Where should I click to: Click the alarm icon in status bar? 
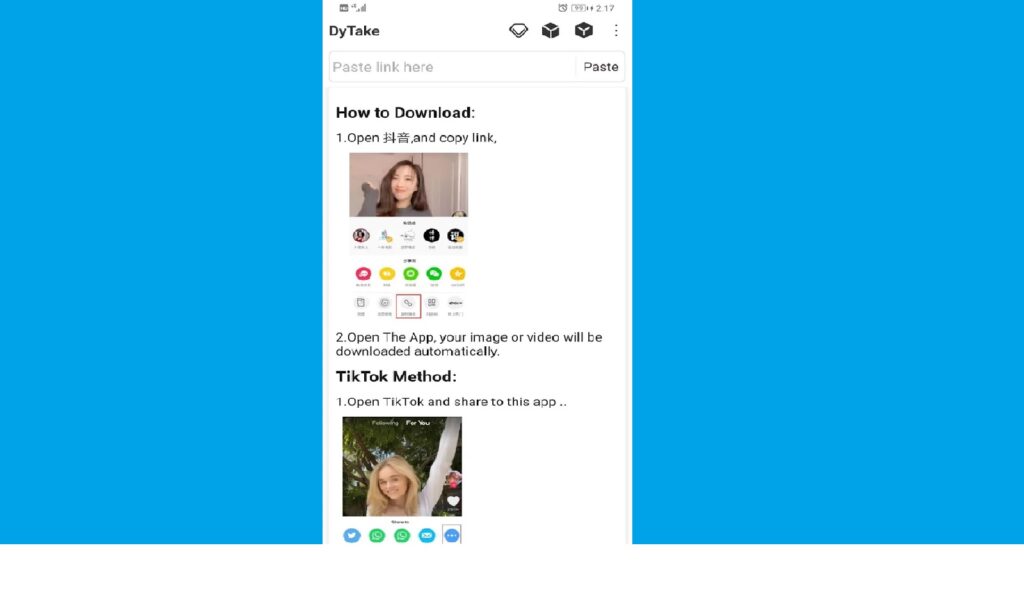563,8
